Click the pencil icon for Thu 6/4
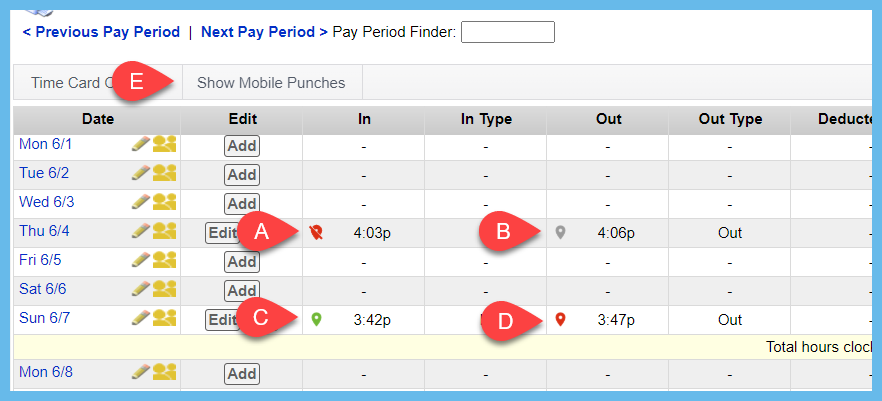882x401 pixels. pos(140,232)
